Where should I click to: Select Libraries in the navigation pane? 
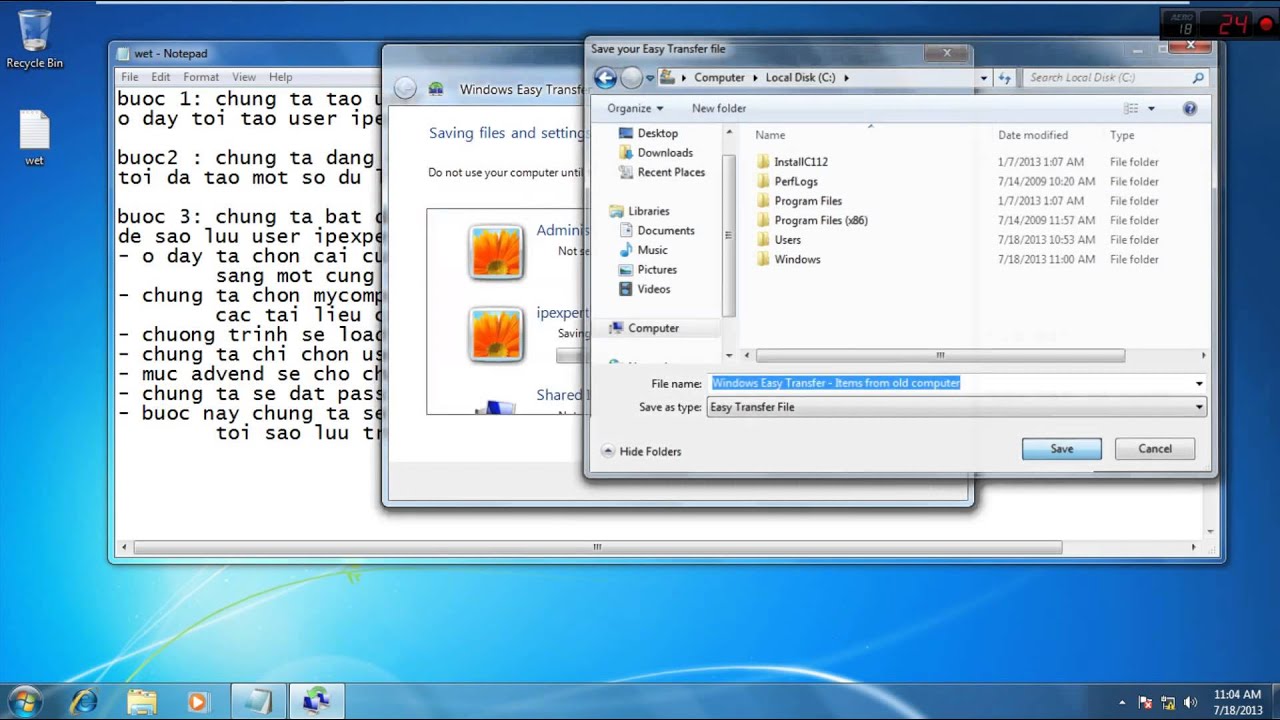click(x=638, y=211)
